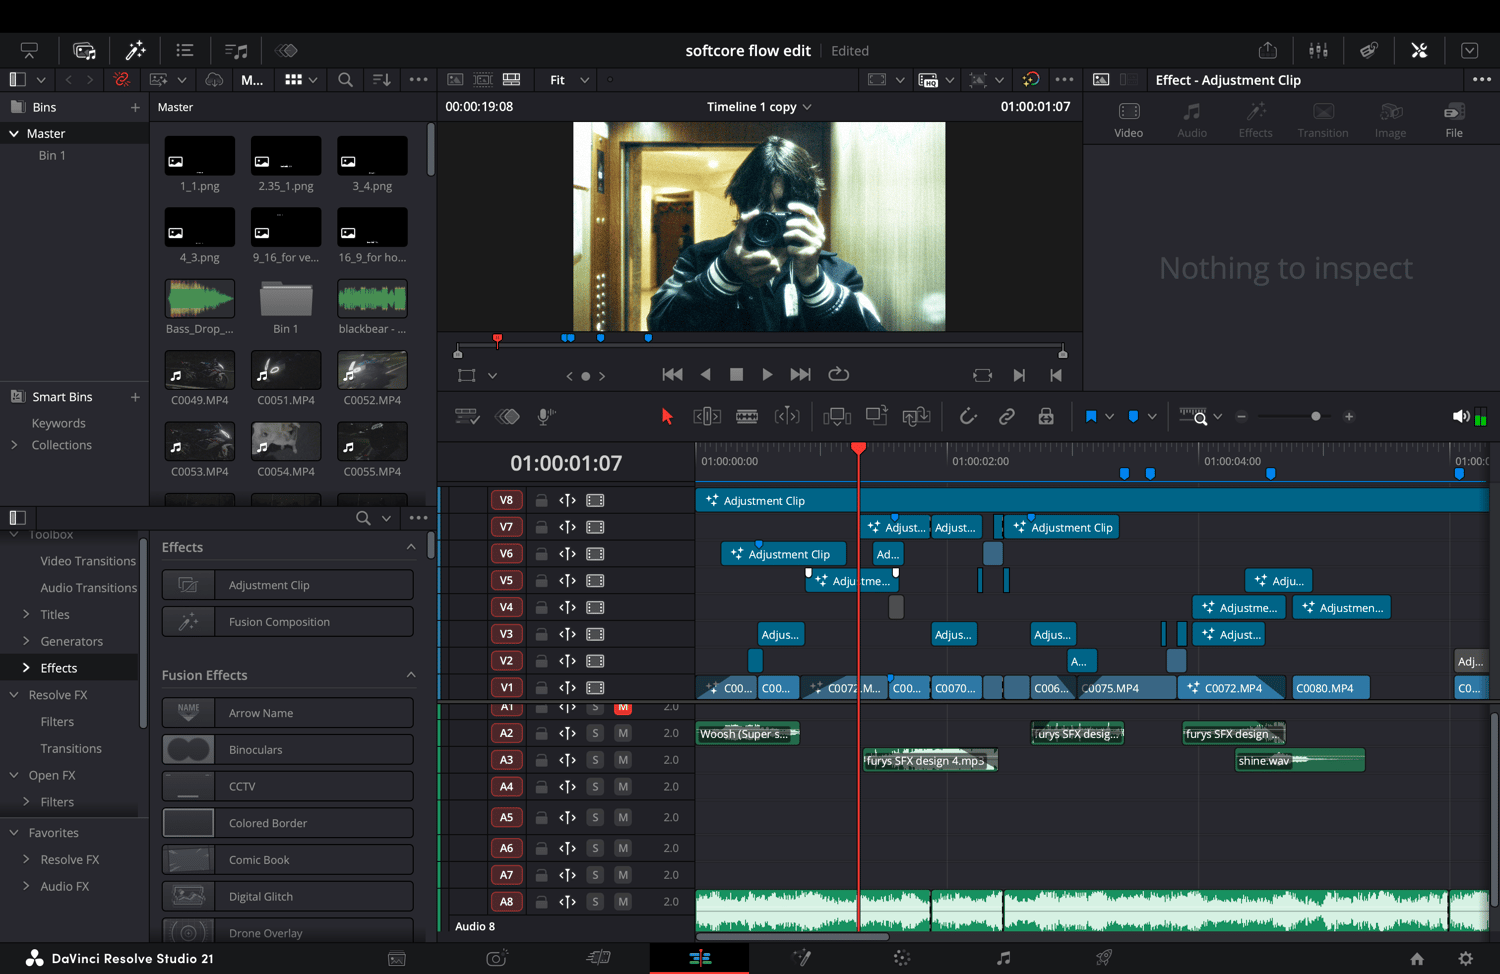Click the Replace Clip icon

(x=916, y=417)
